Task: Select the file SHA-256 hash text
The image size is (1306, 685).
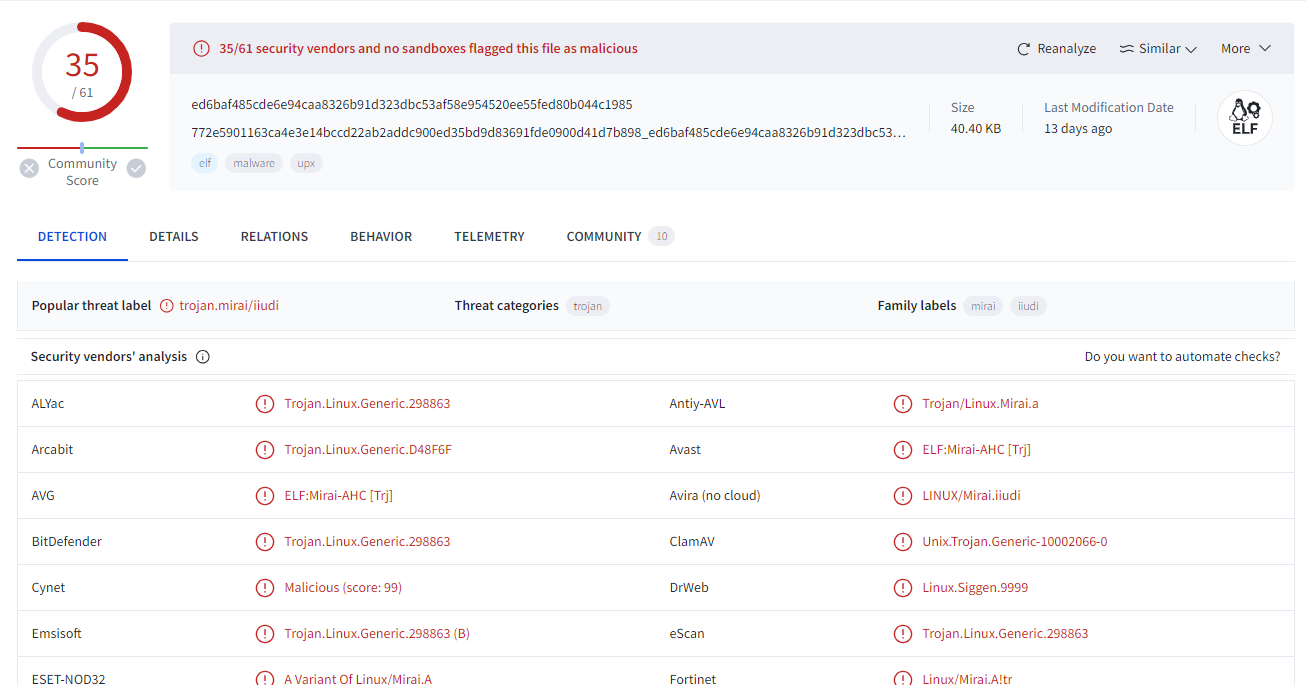Action: (411, 105)
